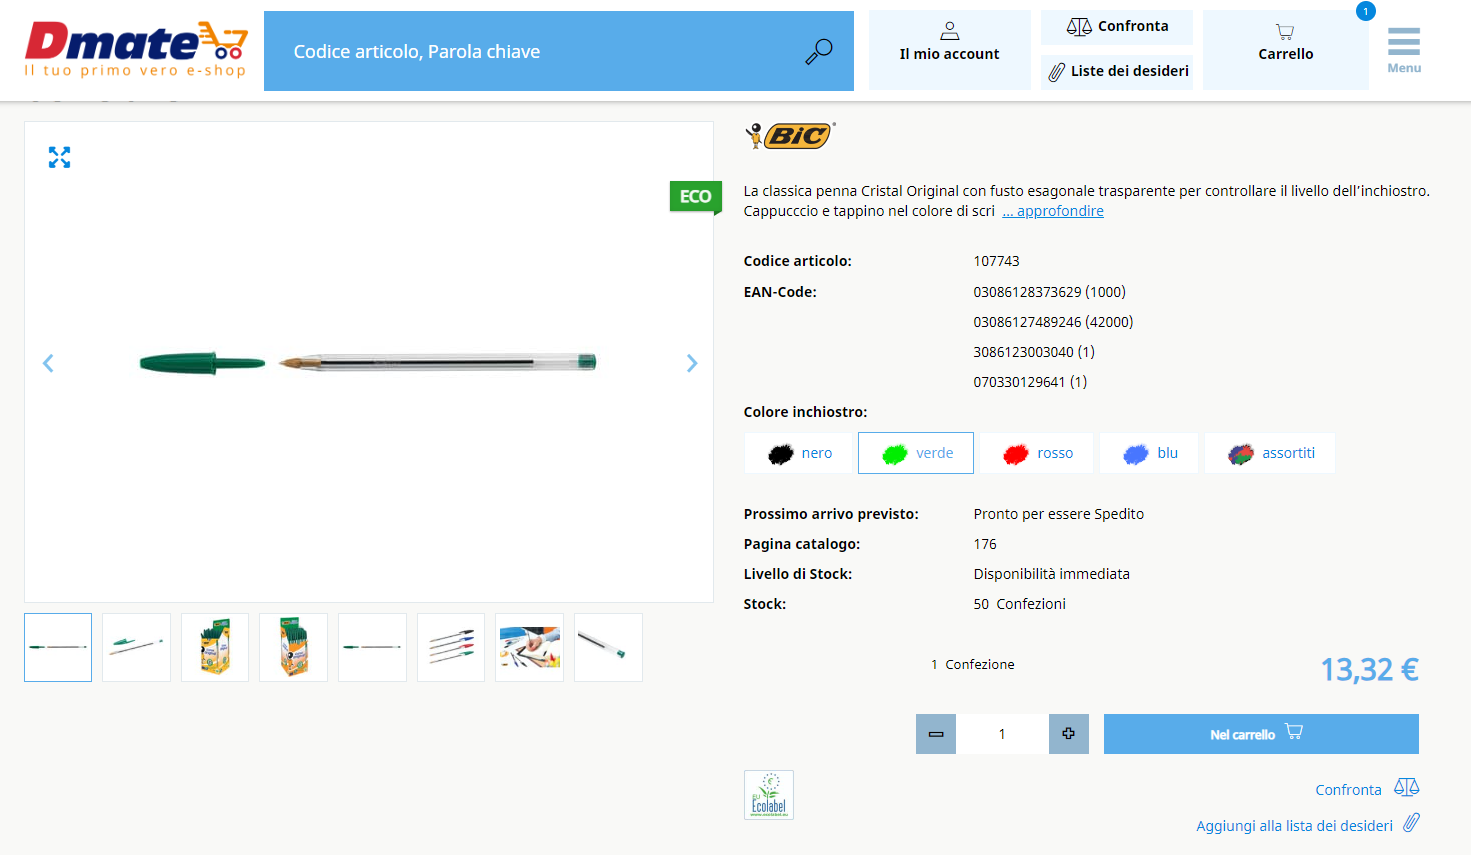Click Aggiungi alla lista dei desideri
1471x855 pixels.
pyautogui.click(x=1308, y=825)
